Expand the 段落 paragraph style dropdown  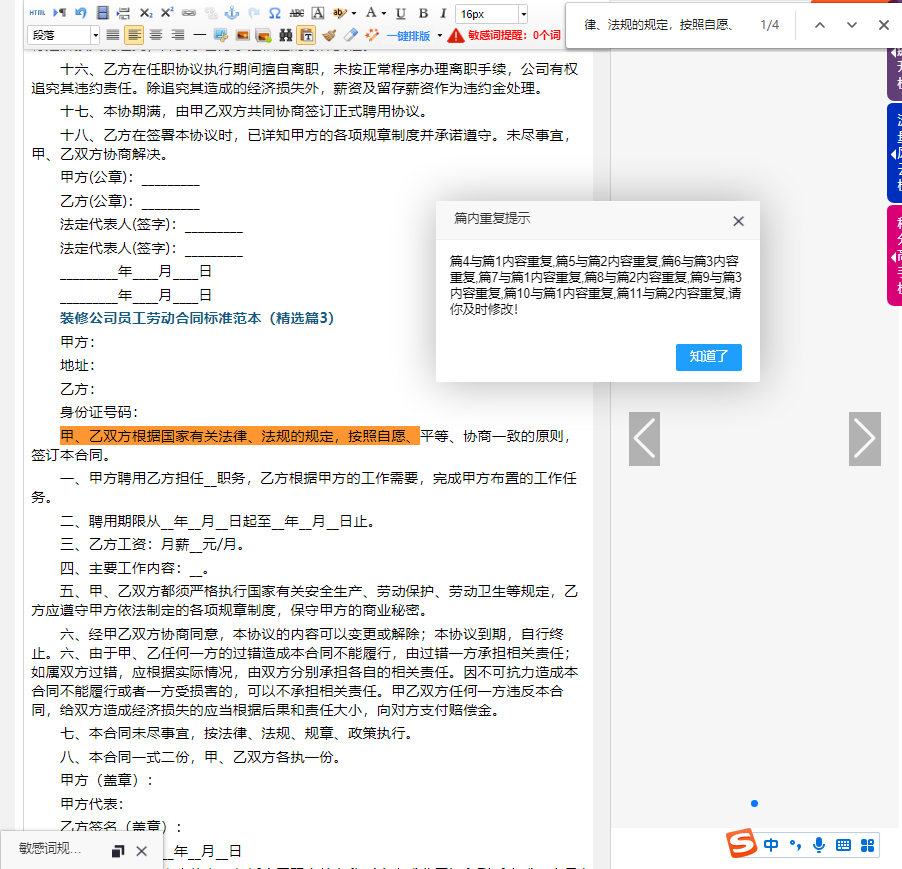(x=95, y=35)
